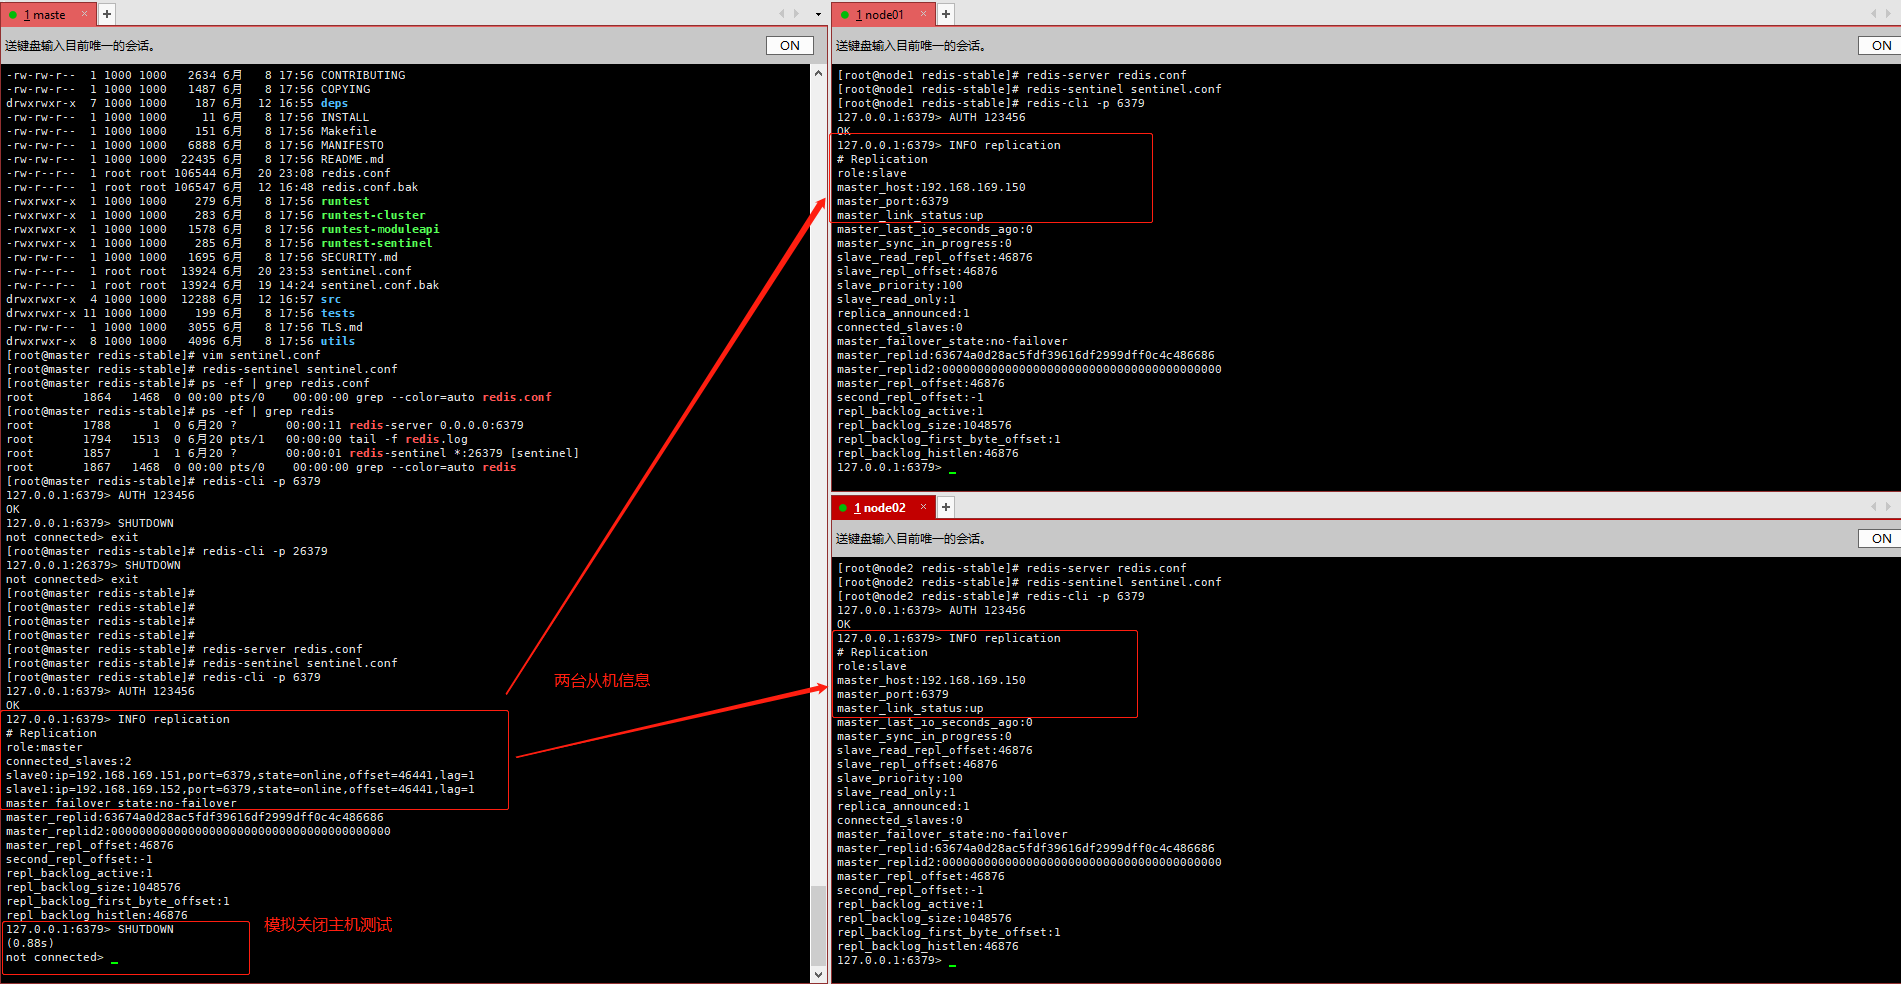Click 'role:slave' in node01 terminal
Image resolution: width=1901 pixels, height=984 pixels.
pyautogui.click(x=872, y=174)
